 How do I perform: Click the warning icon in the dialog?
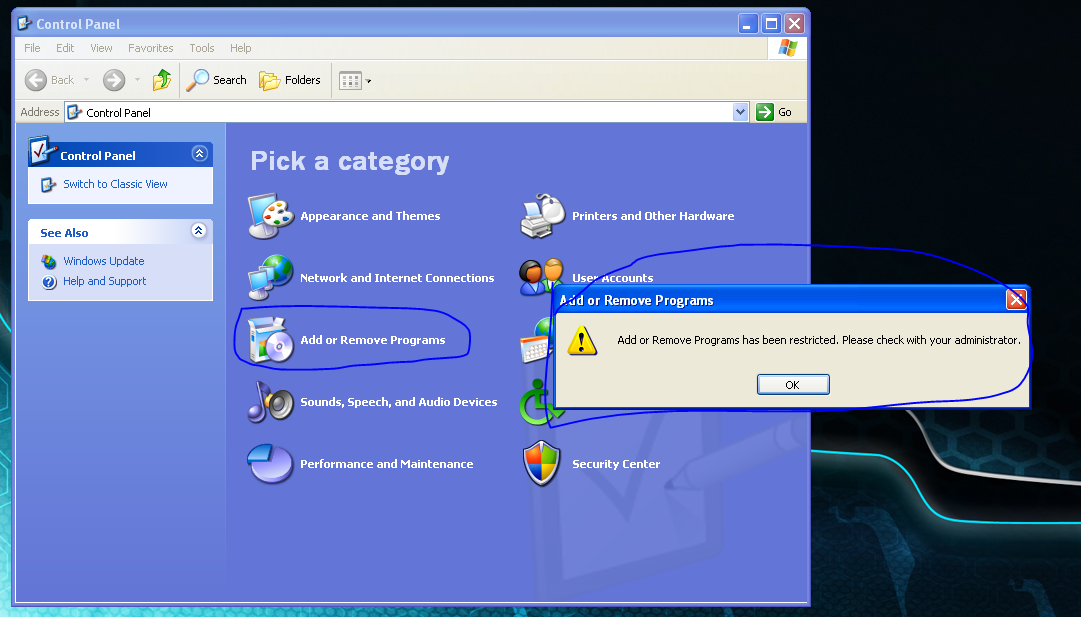(582, 340)
